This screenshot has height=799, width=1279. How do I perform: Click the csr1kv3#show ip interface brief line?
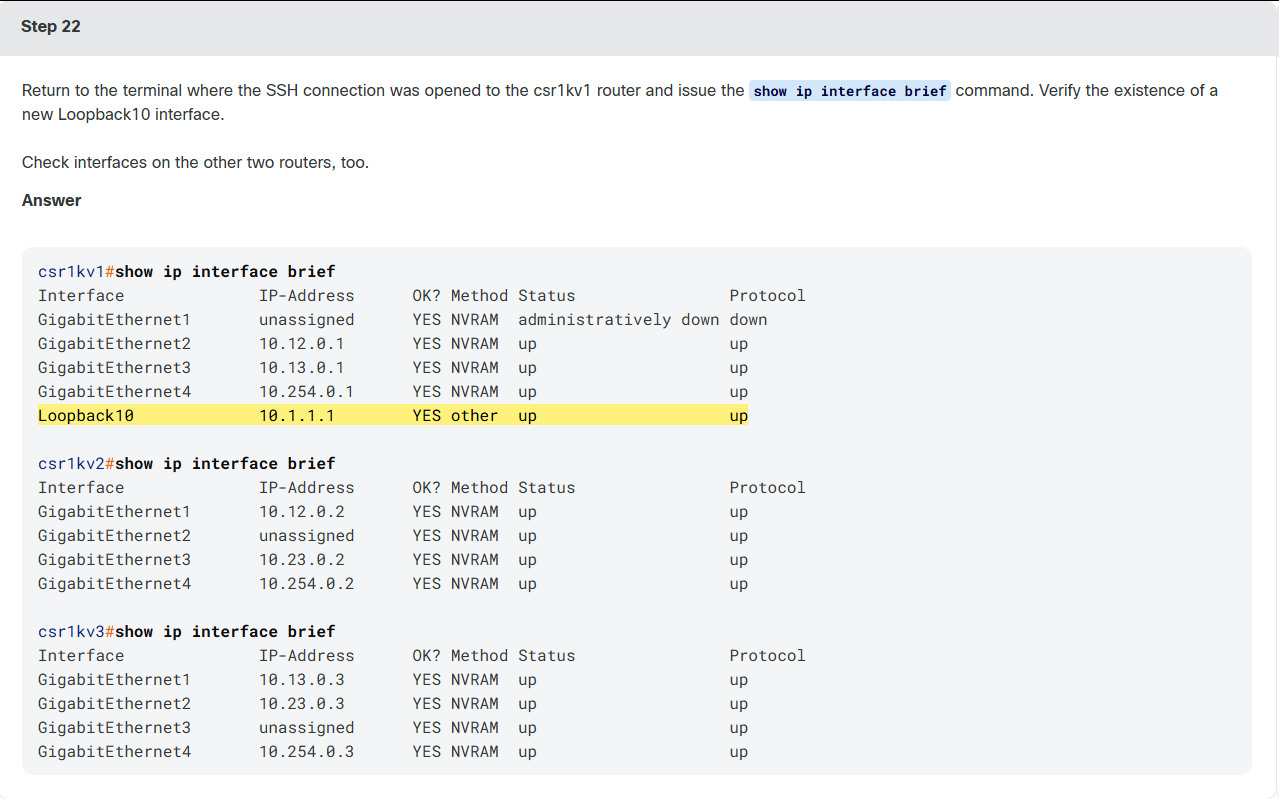tap(187, 632)
